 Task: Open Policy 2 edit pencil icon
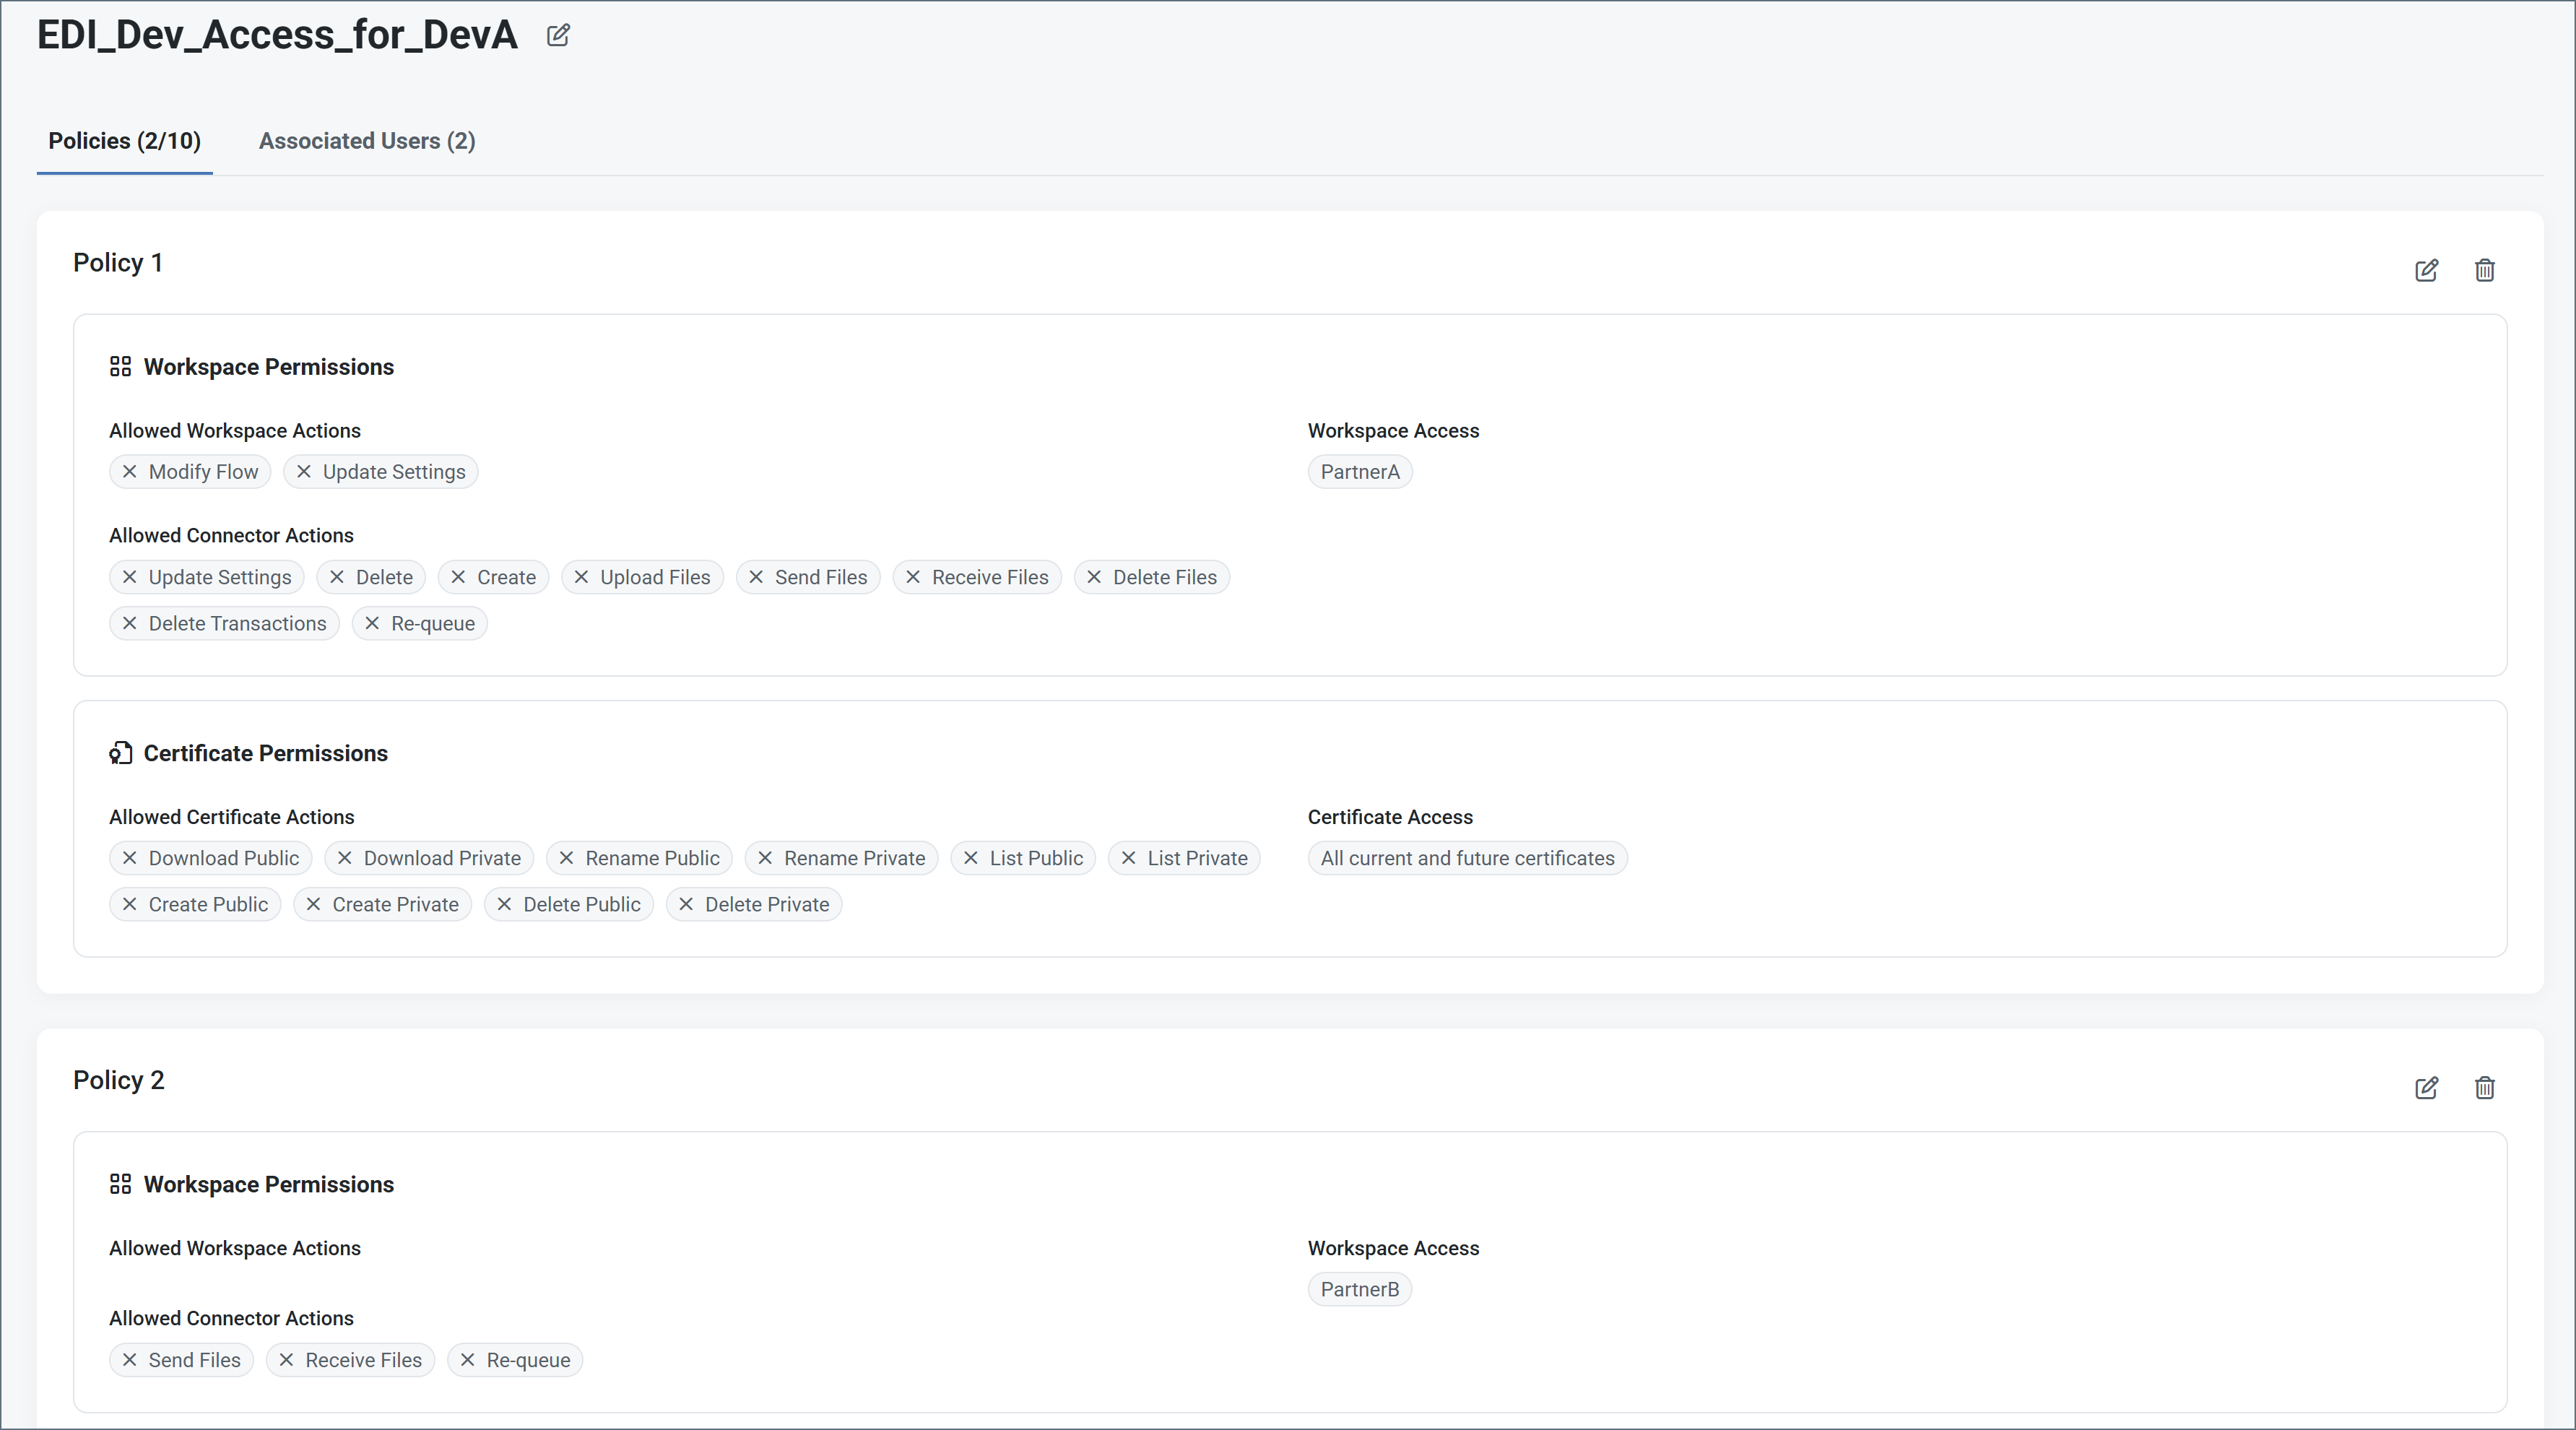pyautogui.click(x=2426, y=1088)
